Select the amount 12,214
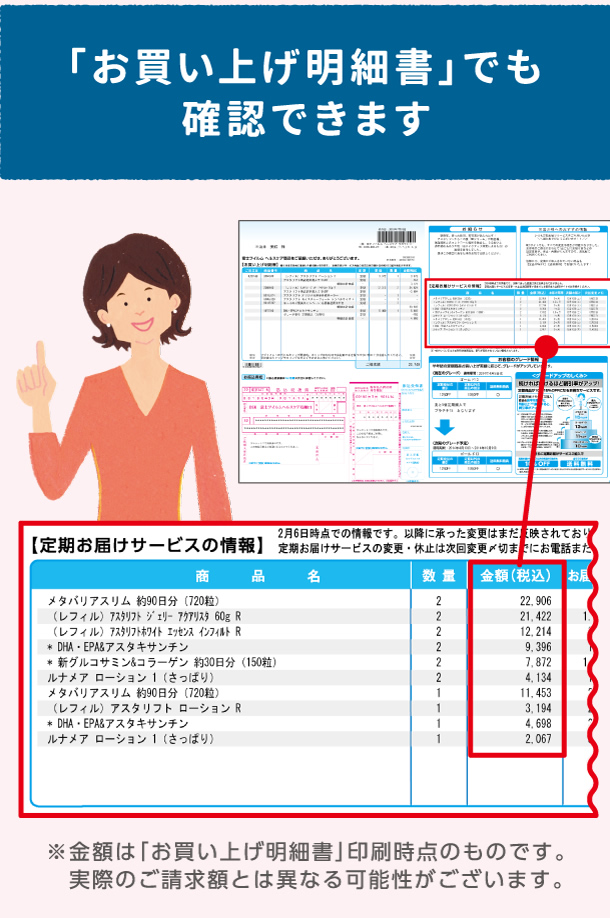Screen dimensions: 610x918 536,631
